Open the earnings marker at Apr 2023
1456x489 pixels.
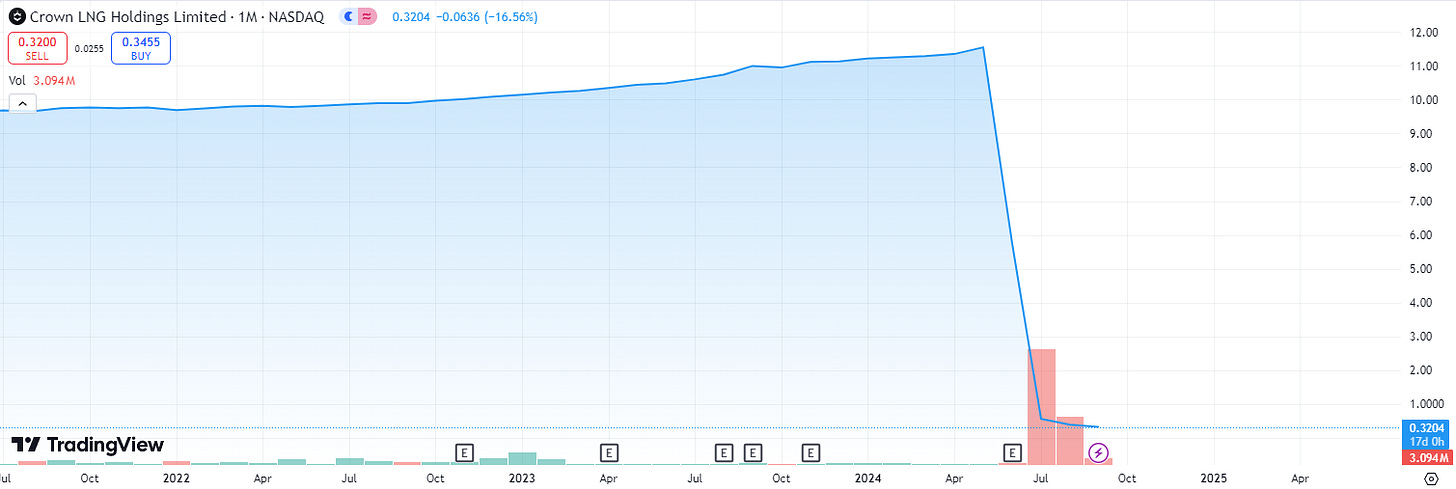click(607, 453)
